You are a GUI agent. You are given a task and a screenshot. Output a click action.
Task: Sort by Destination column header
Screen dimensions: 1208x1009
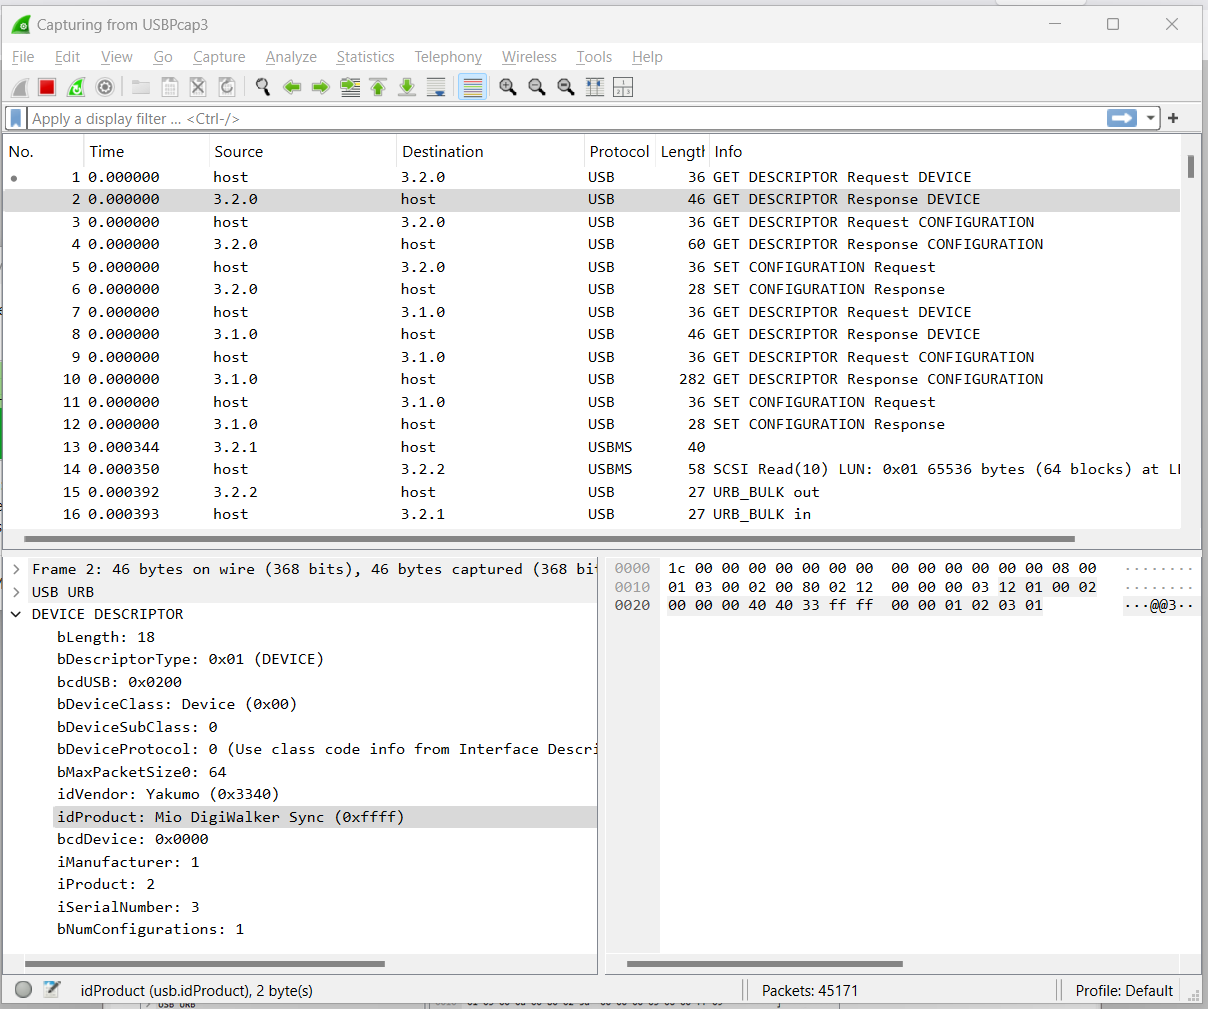pos(490,151)
